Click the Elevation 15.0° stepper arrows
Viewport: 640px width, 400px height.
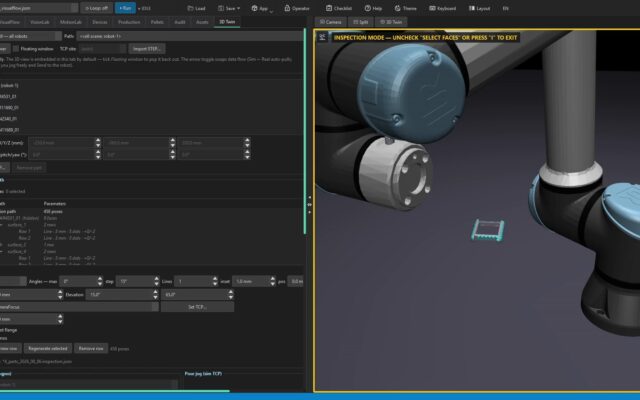point(156,294)
